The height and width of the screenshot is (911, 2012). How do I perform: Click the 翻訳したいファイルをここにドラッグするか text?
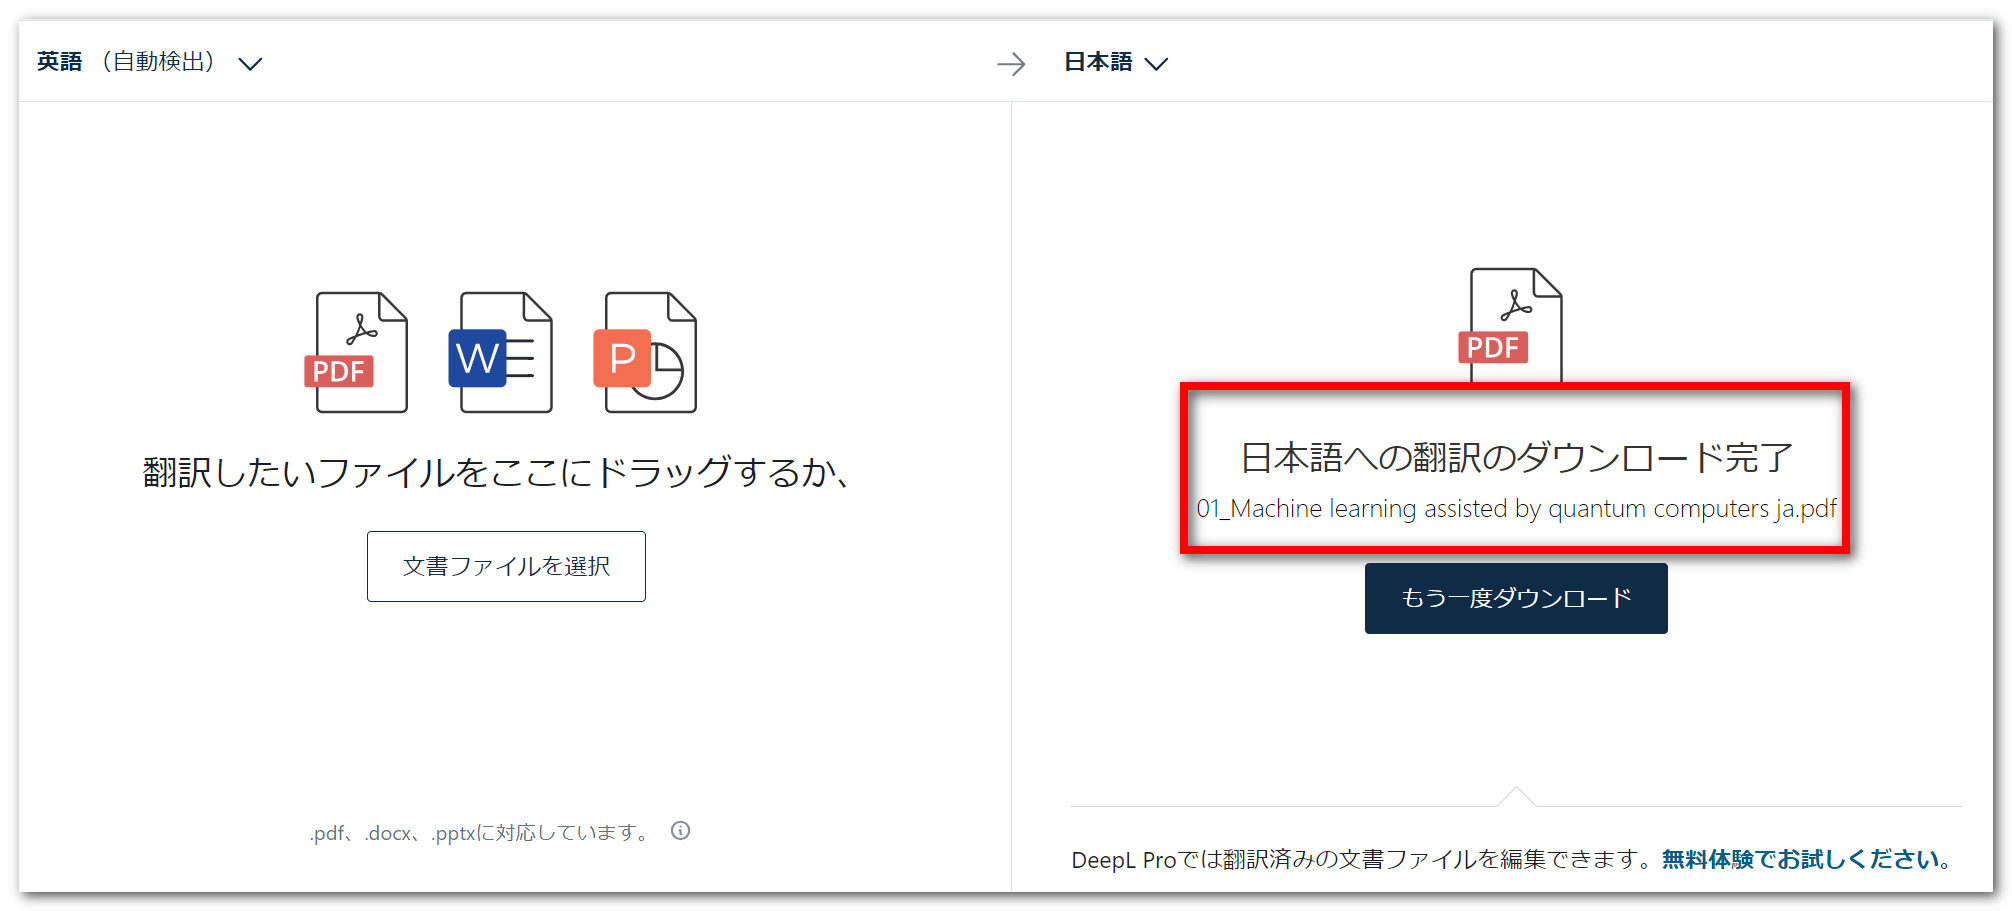496,472
